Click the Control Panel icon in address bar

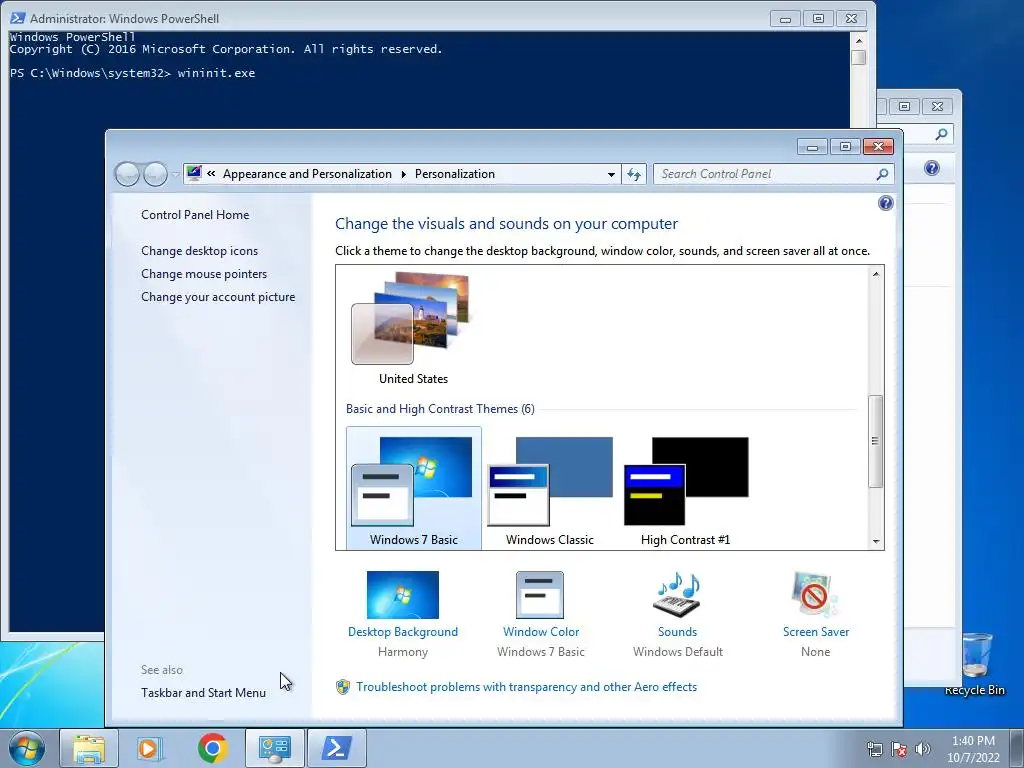[x=194, y=173]
